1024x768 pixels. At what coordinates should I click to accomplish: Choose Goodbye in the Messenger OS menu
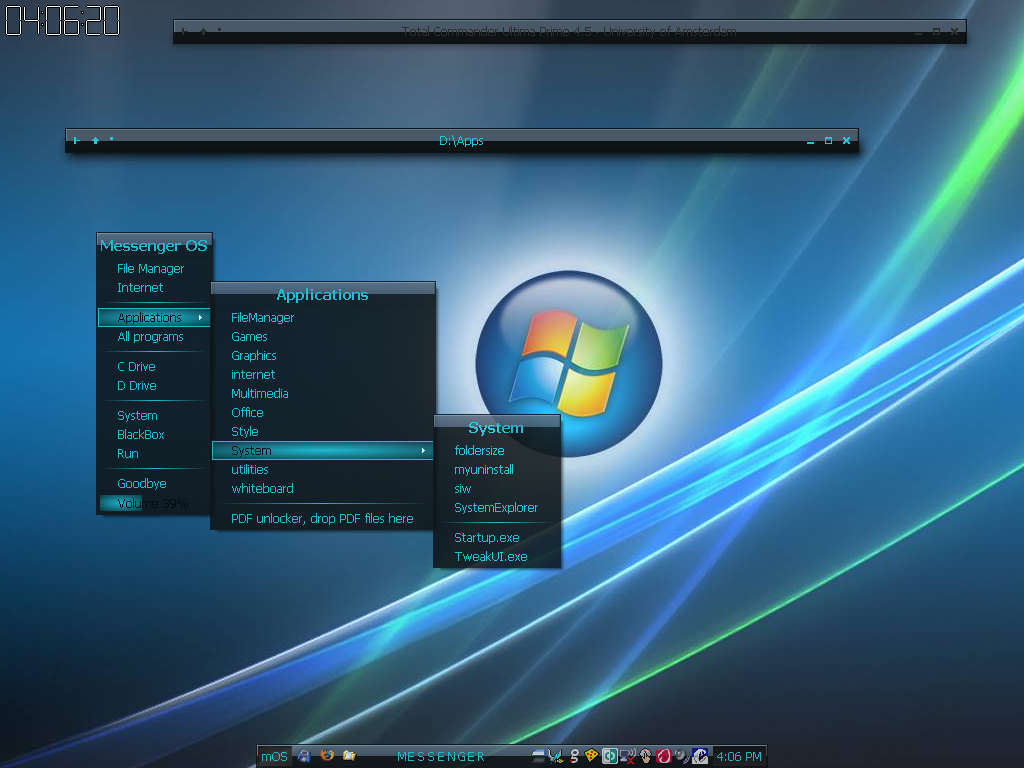tap(142, 483)
